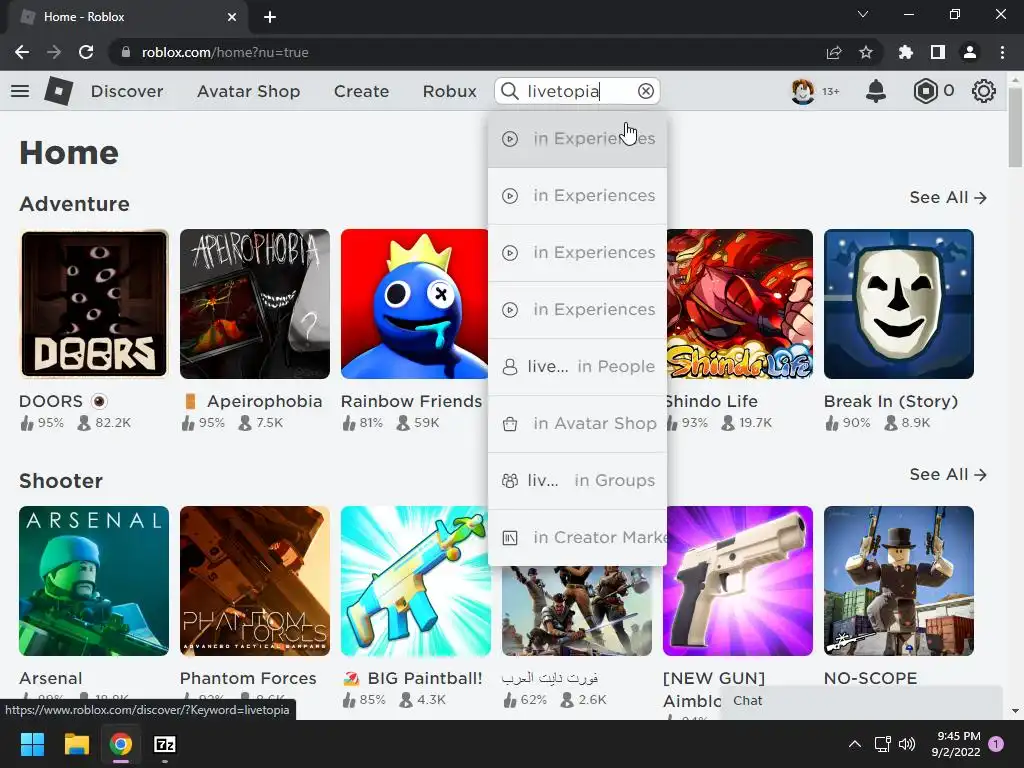1024x768 pixels.
Task: Click the Phantom Forces title text
Action: (x=248, y=678)
